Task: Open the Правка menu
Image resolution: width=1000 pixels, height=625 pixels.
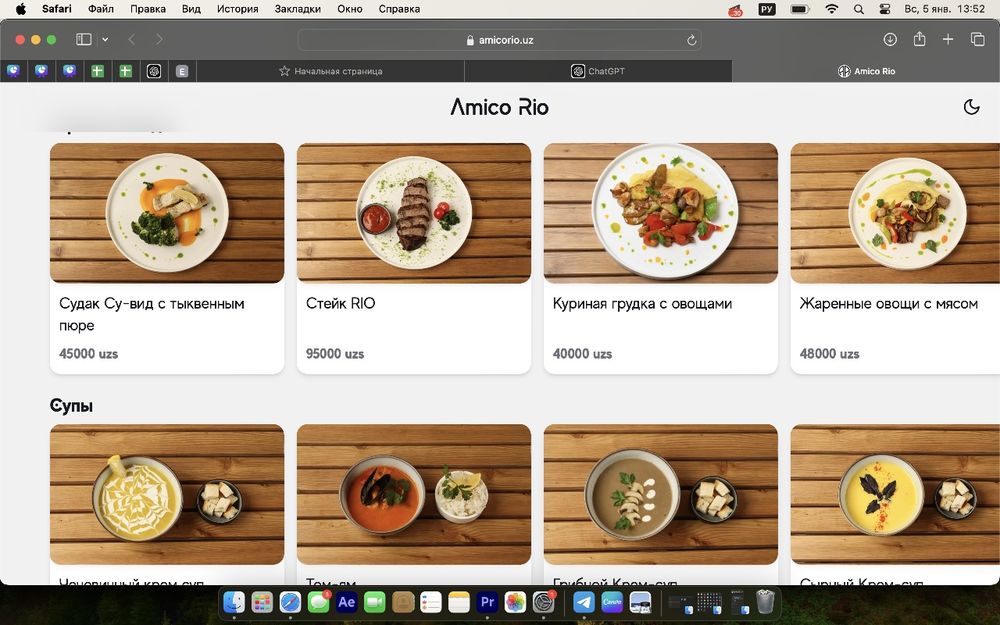Action: point(148,9)
